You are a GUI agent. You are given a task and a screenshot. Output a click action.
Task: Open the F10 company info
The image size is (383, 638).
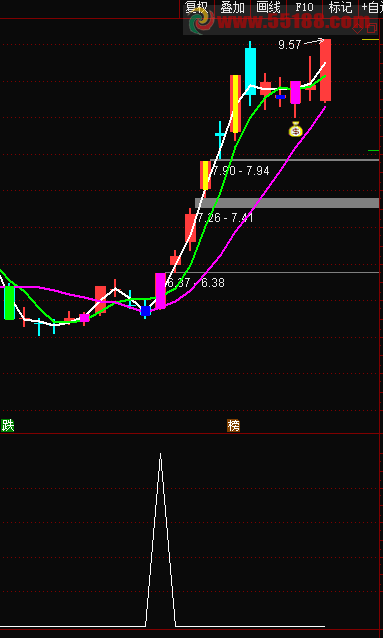pos(304,7)
